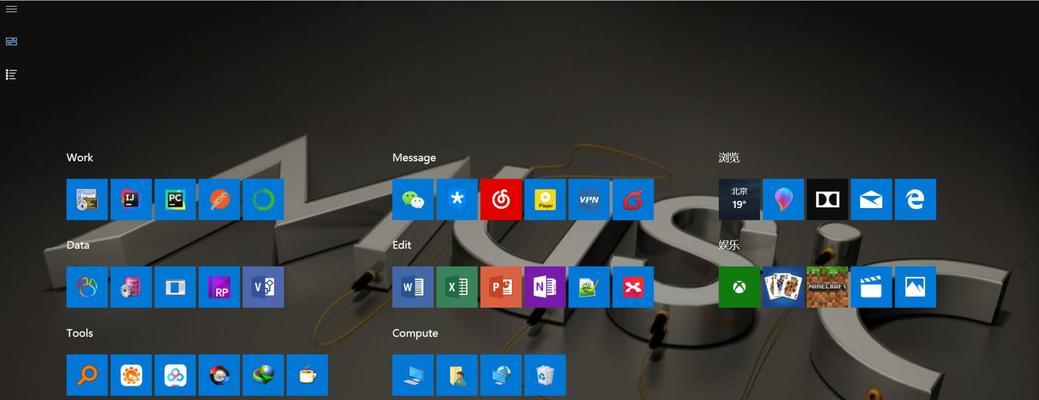Open the user folder tile
This screenshot has width=1039, height=400.
pos(457,375)
